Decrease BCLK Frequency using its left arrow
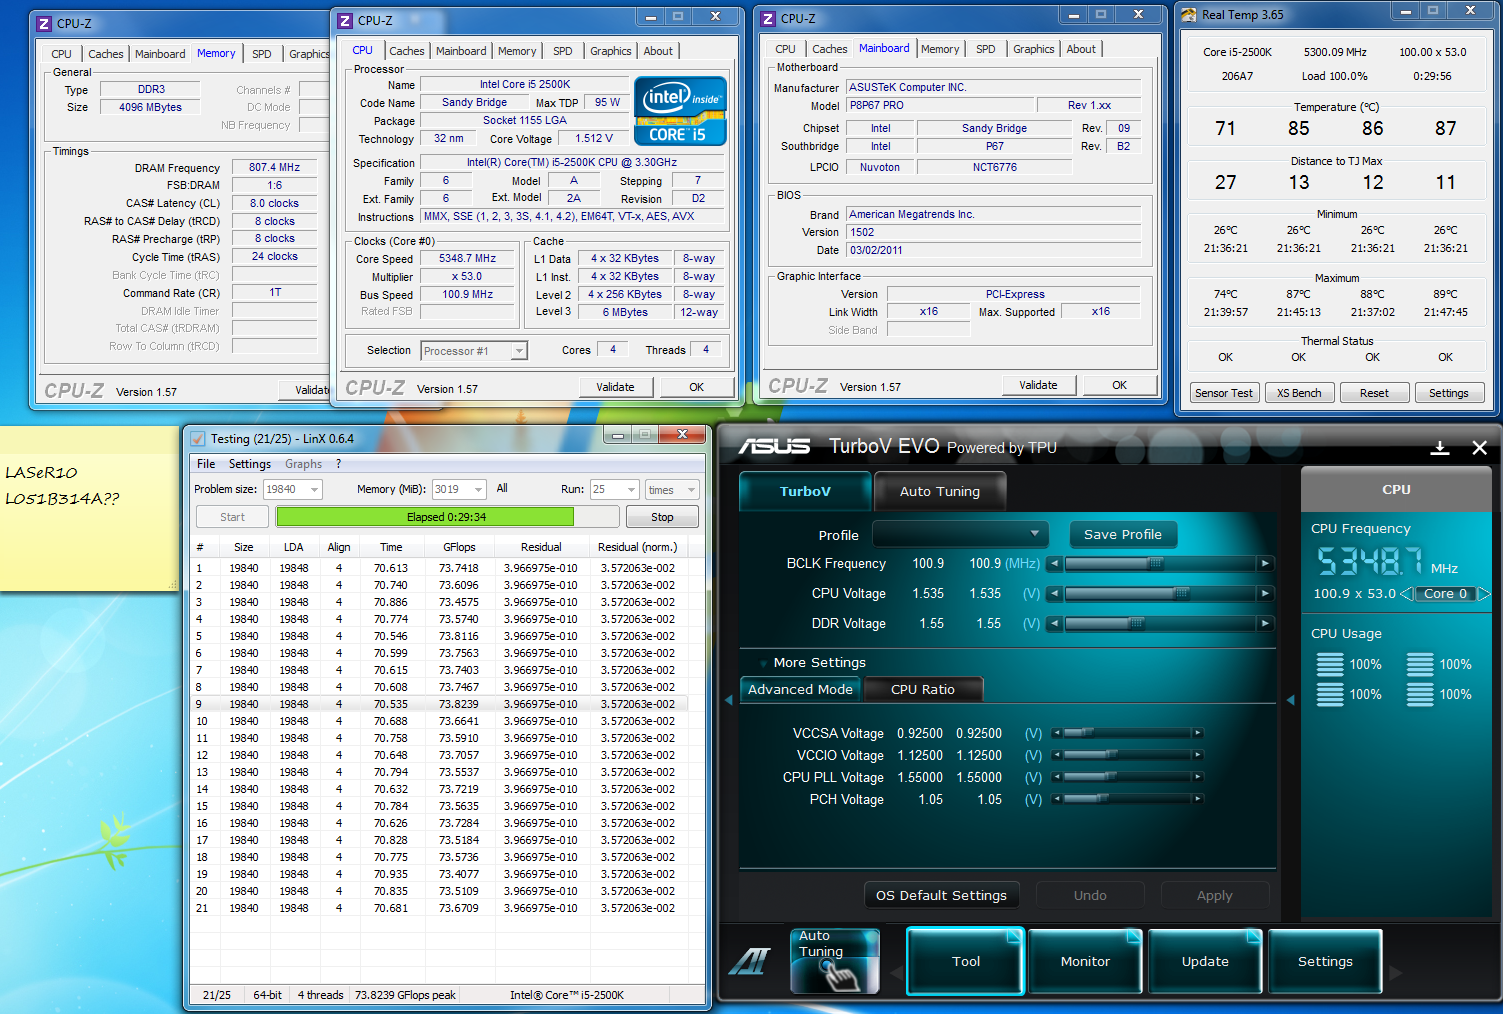This screenshot has width=1503, height=1014. pos(1054,564)
